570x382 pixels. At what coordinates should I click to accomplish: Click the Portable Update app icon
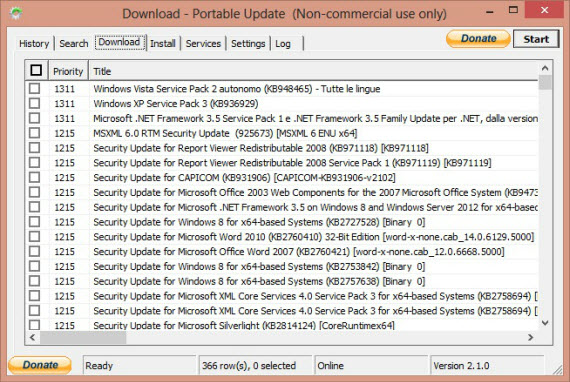click(16, 13)
